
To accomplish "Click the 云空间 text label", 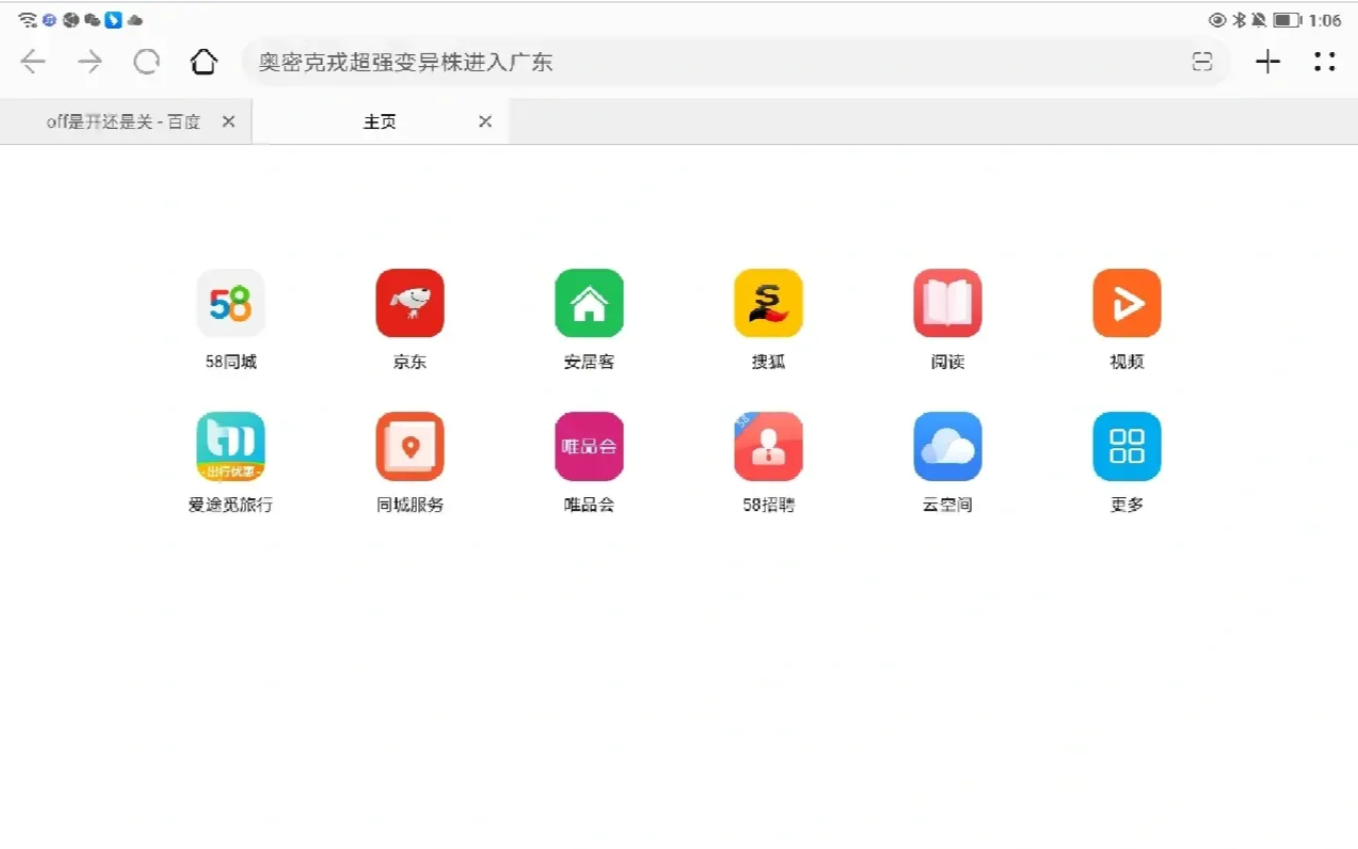I will coord(948,505).
